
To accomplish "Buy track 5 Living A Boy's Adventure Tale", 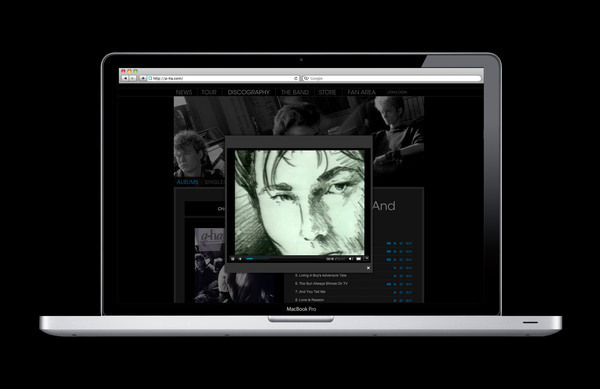I will pos(409,276).
